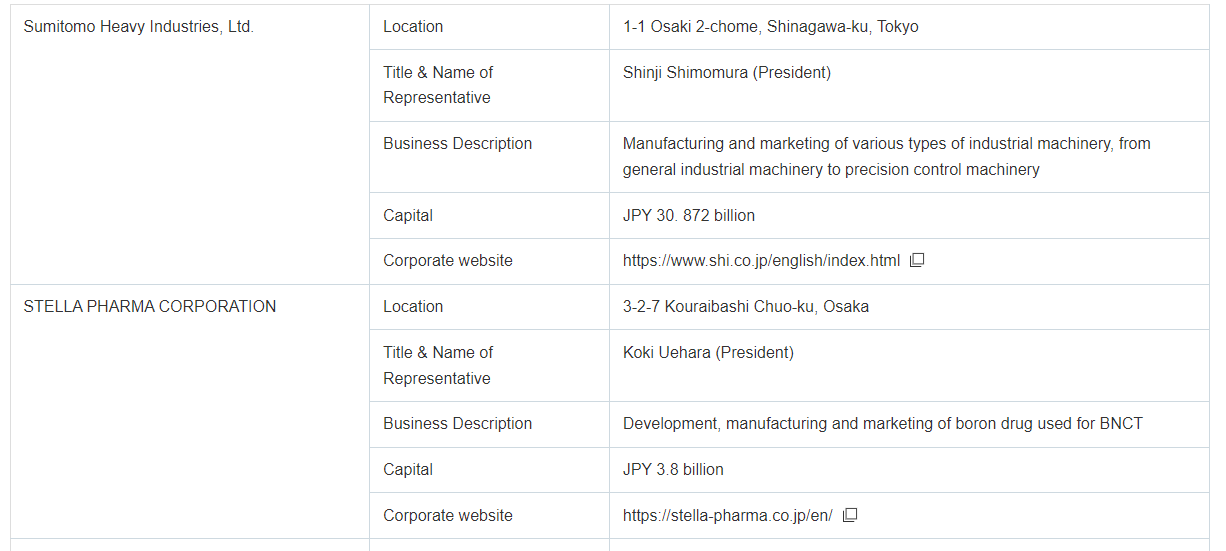This screenshot has width=1226, height=551.
Task: Click the Location label in Stella Pharma's rows
Action: [413, 307]
